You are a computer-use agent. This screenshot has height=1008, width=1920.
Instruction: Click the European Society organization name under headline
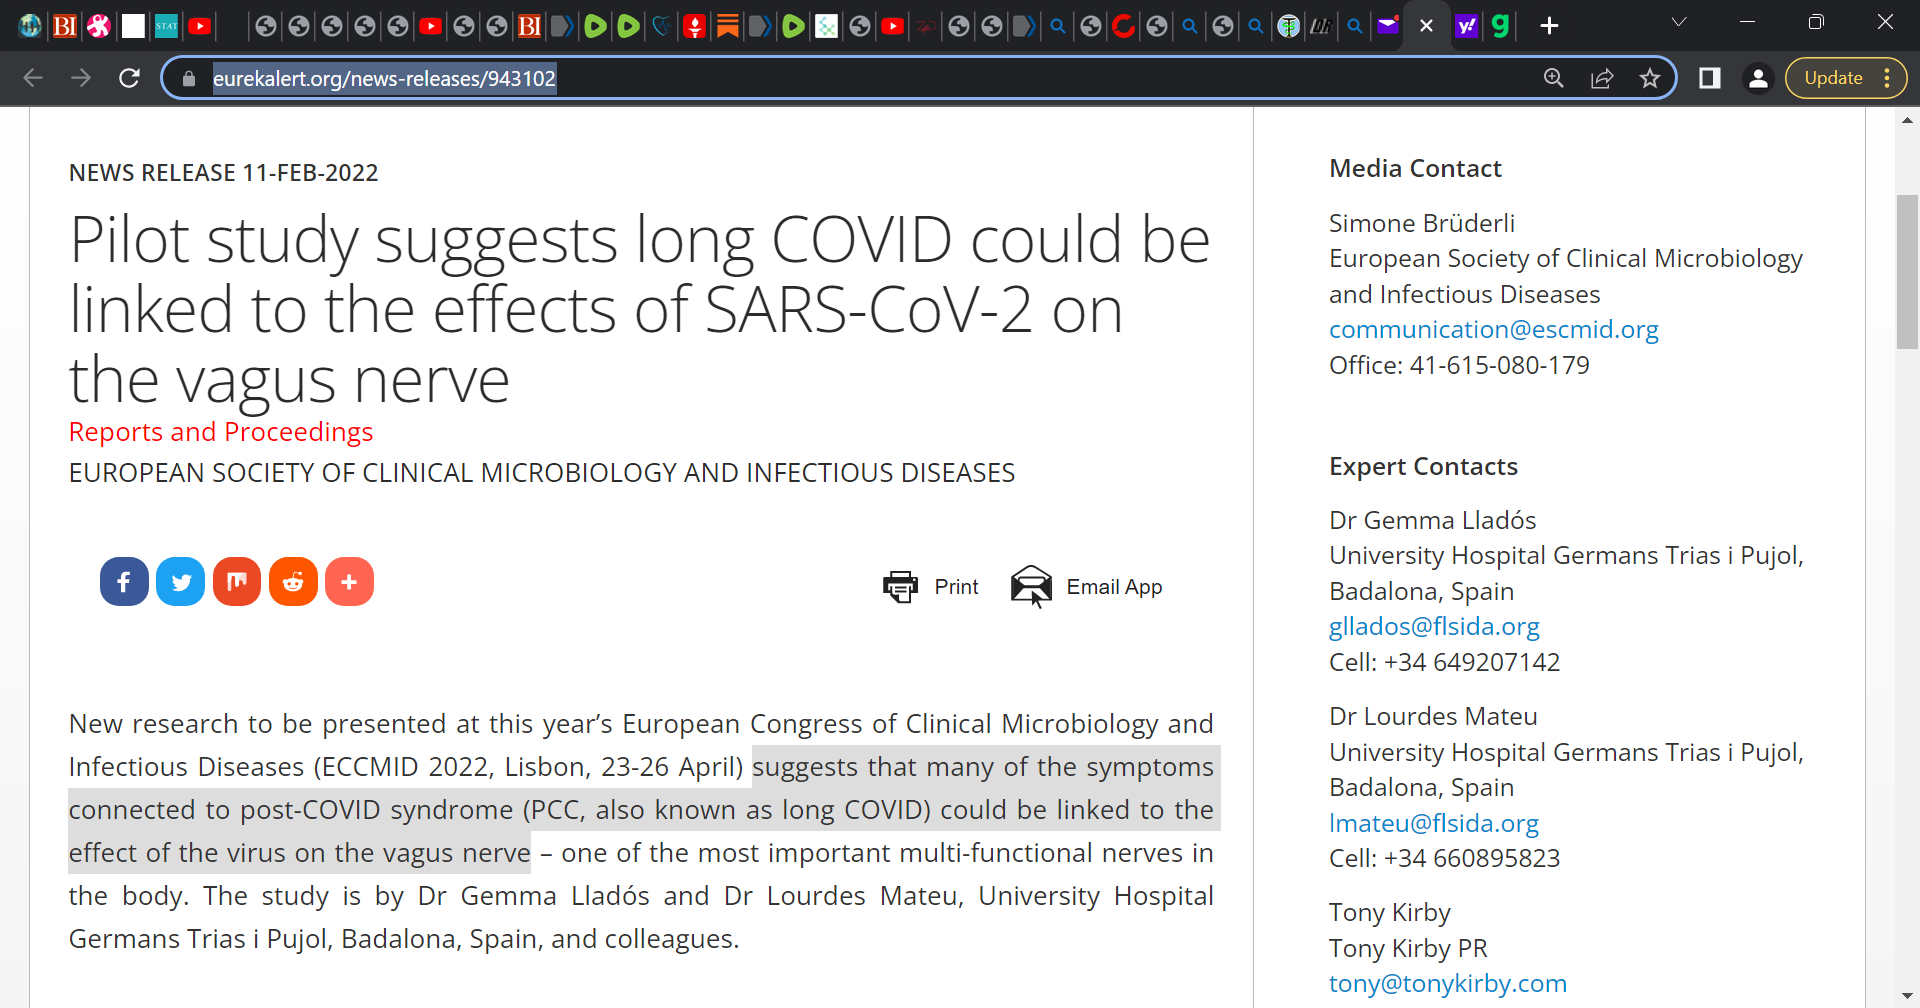542,473
